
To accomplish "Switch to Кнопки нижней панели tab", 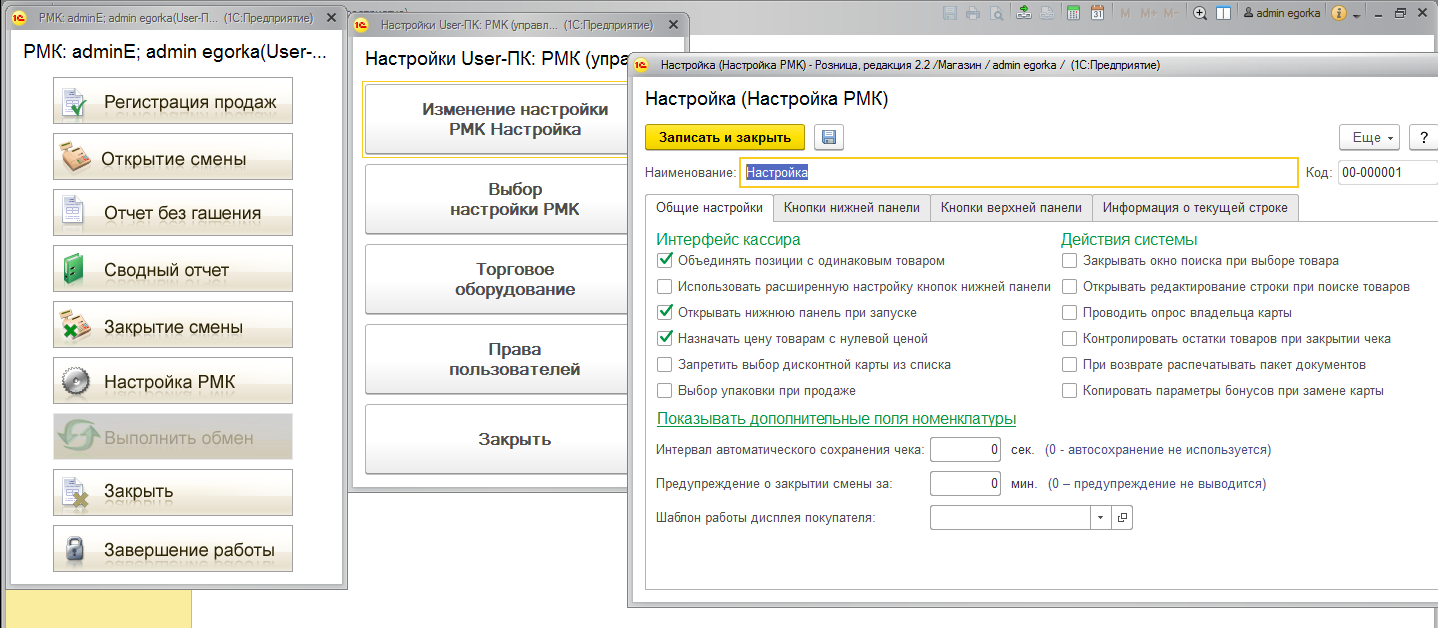I will (x=852, y=207).
